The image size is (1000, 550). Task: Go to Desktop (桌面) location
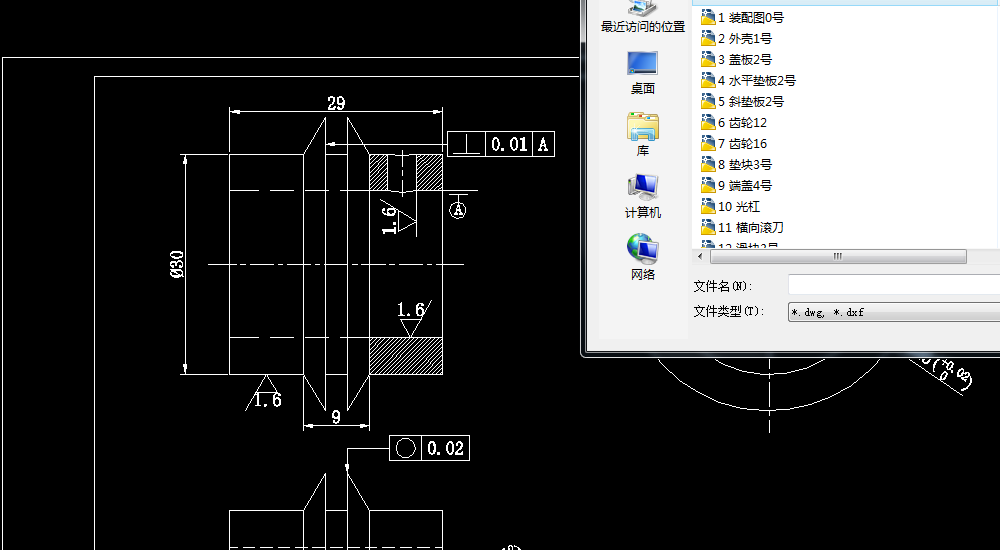click(x=643, y=72)
